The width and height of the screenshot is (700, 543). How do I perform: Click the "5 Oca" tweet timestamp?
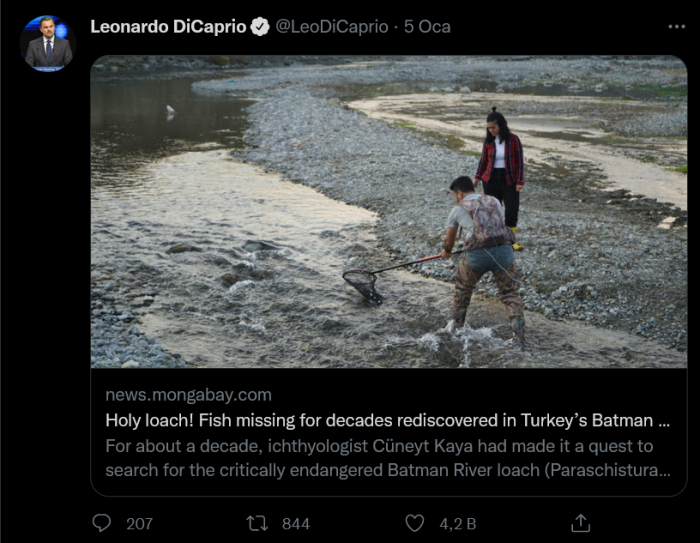427,27
